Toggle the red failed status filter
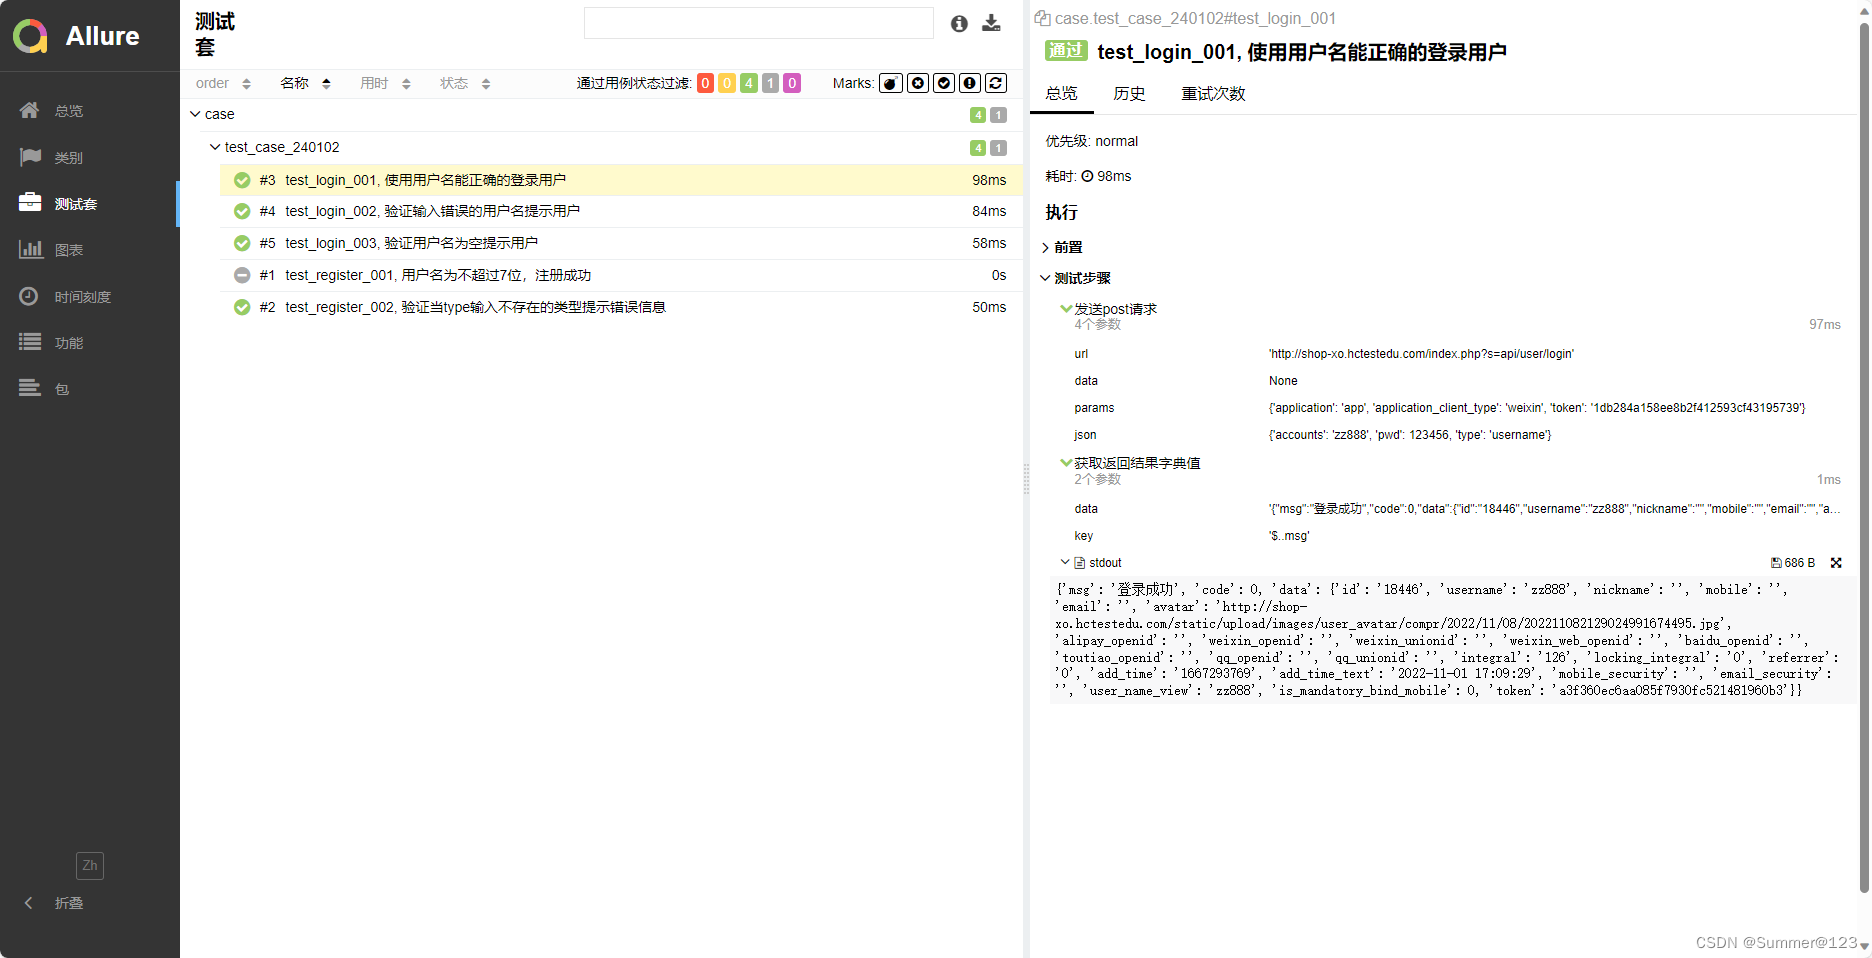 click(x=705, y=83)
